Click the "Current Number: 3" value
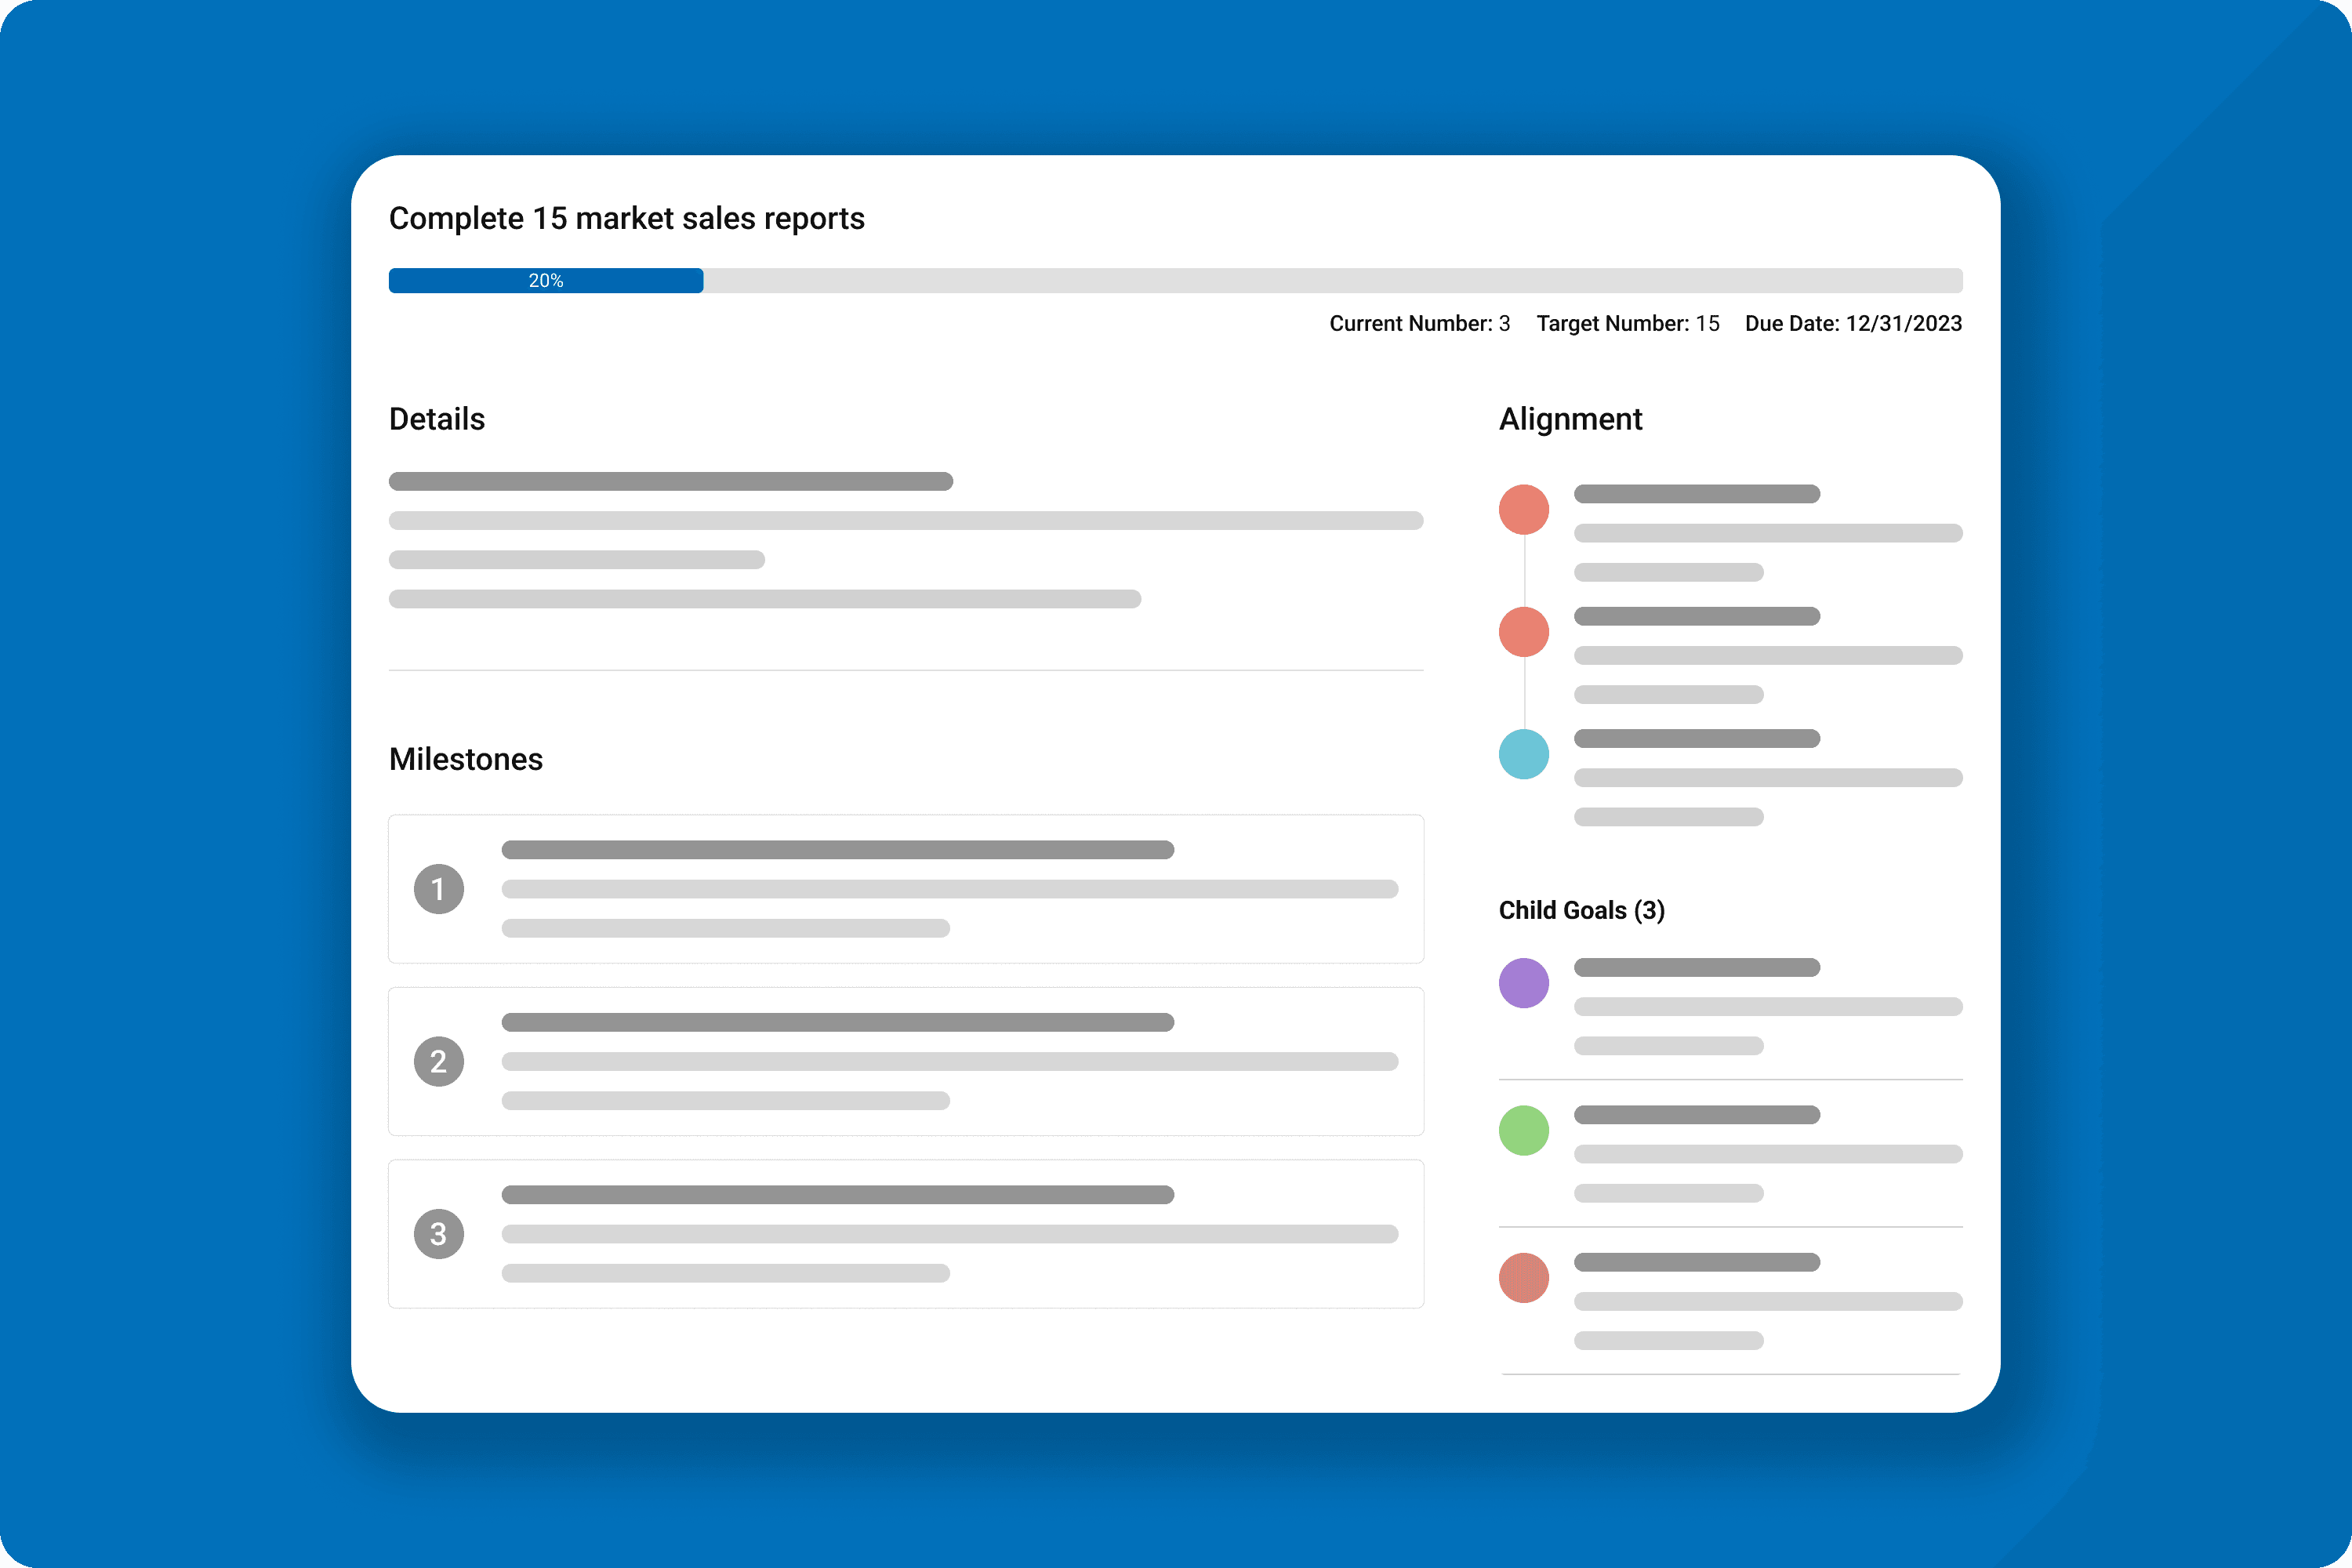The image size is (2352, 1568). (x=1420, y=323)
